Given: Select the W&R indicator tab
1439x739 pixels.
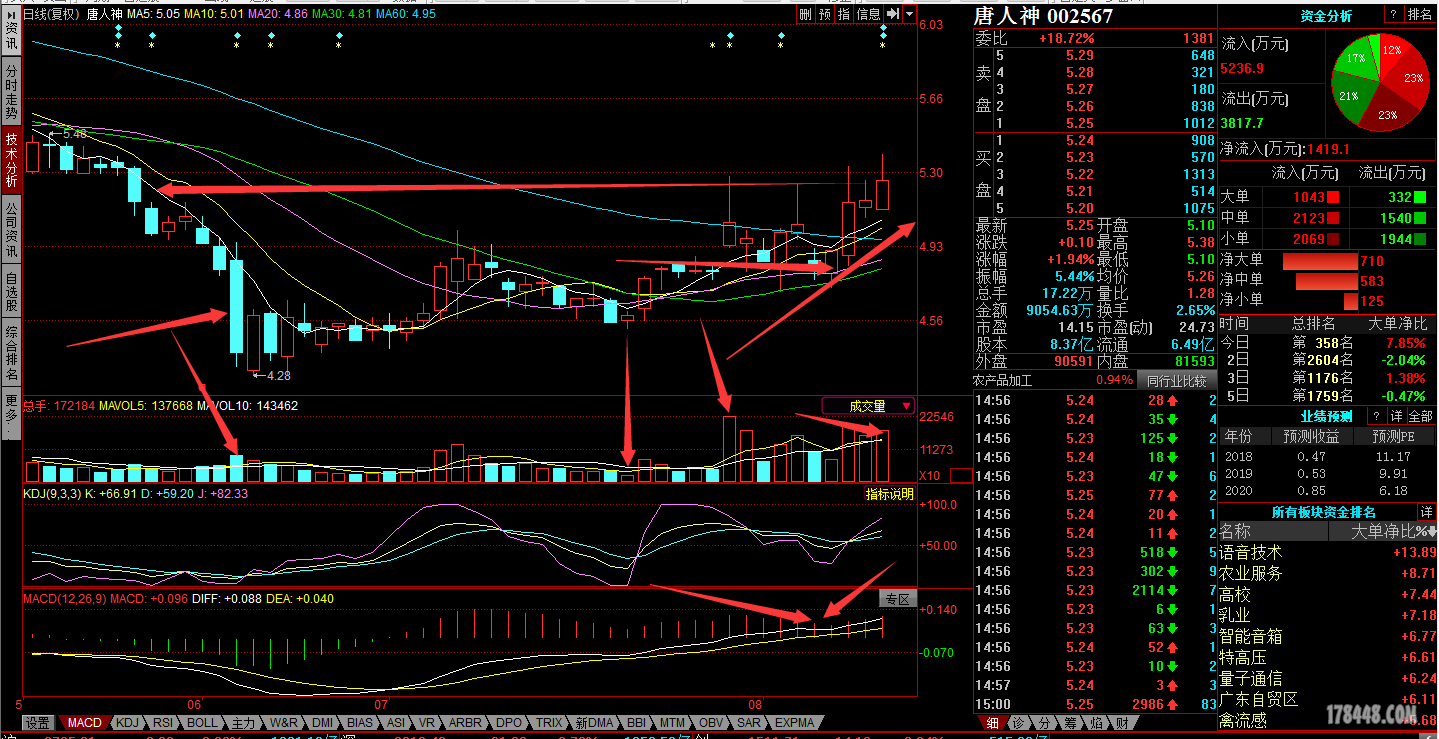Looking at the screenshot, I should tap(284, 722).
